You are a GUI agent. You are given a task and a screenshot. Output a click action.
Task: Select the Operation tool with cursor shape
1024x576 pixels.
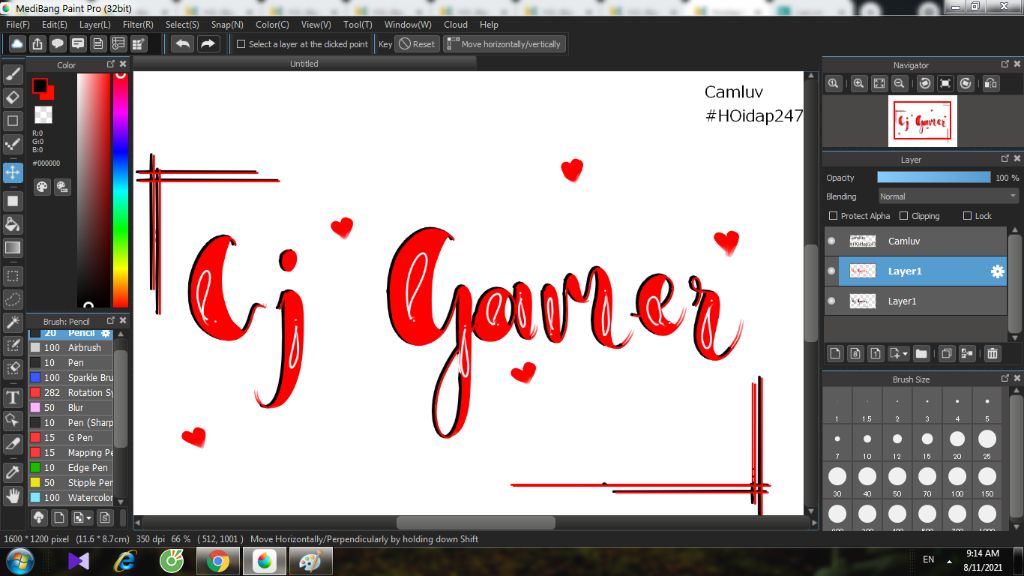click(x=12, y=420)
